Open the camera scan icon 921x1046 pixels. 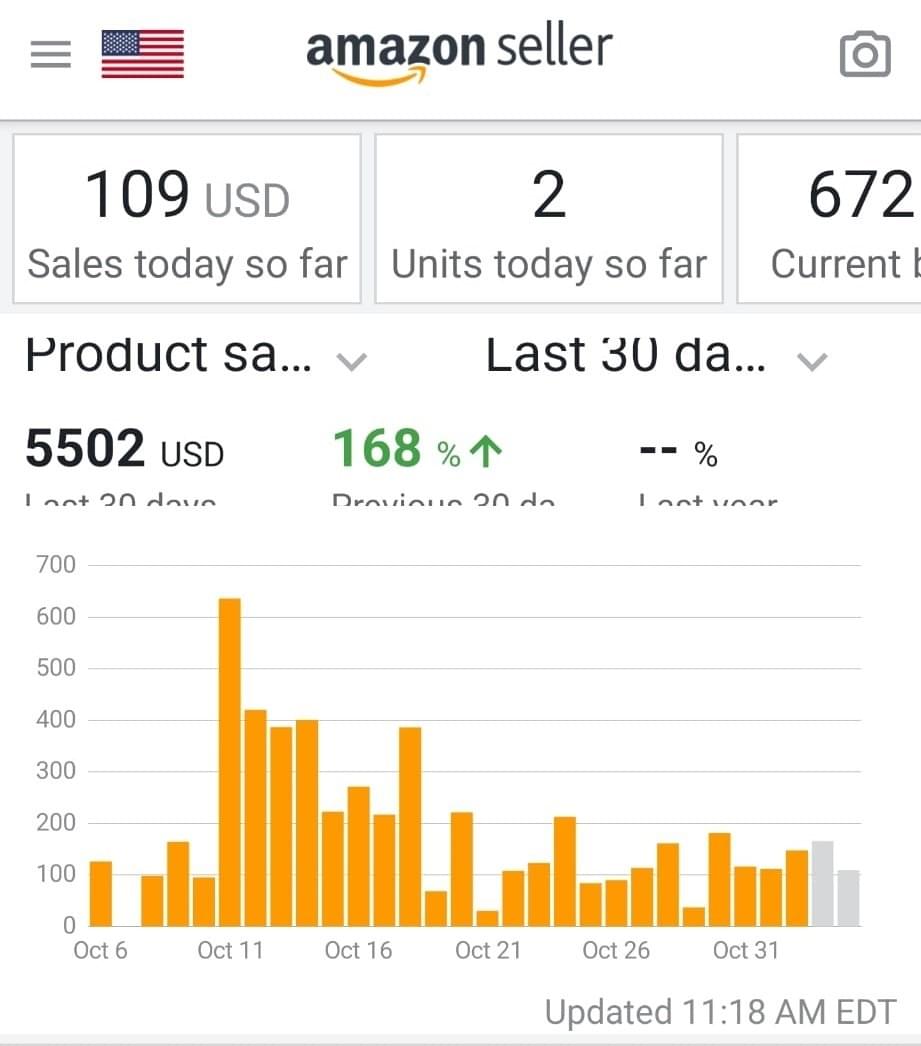coord(864,54)
